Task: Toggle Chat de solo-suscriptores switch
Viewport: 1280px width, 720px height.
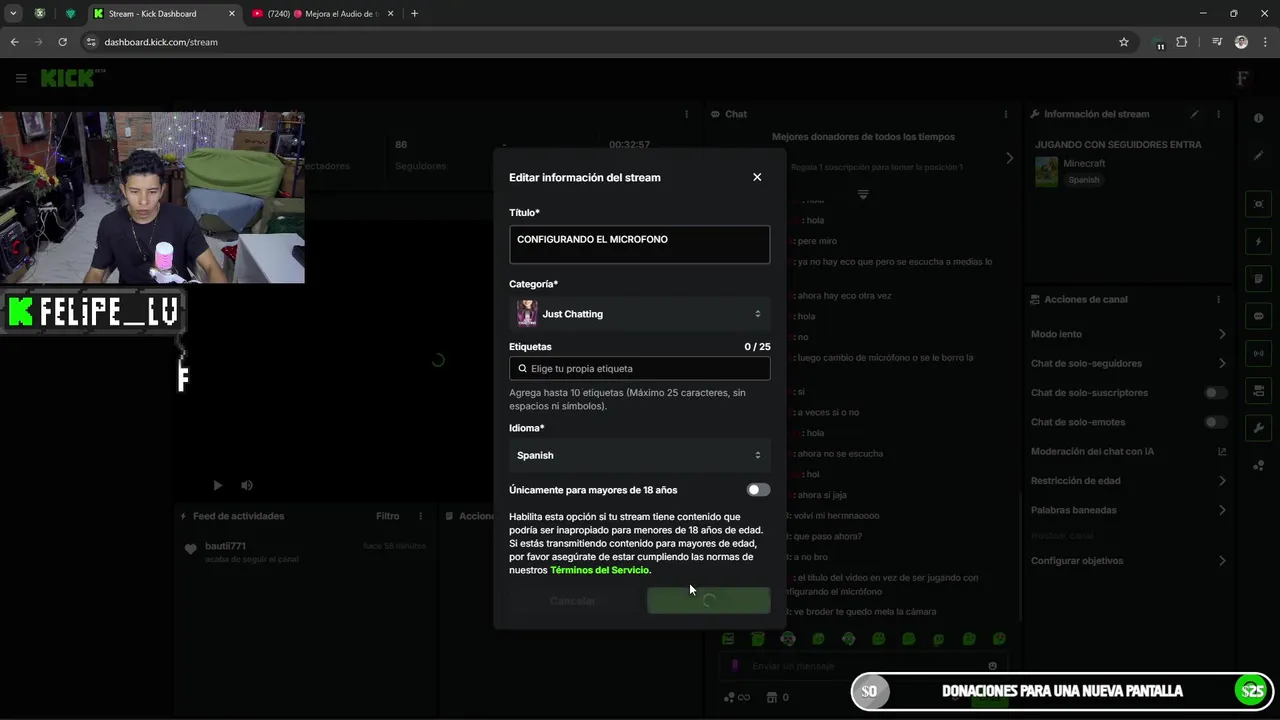Action: pyautogui.click(x=1215, y=393)
